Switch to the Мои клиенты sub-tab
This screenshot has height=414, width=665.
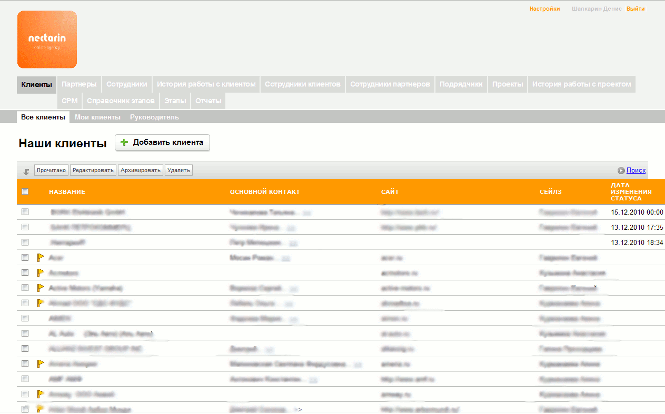(x=96, y=117)
